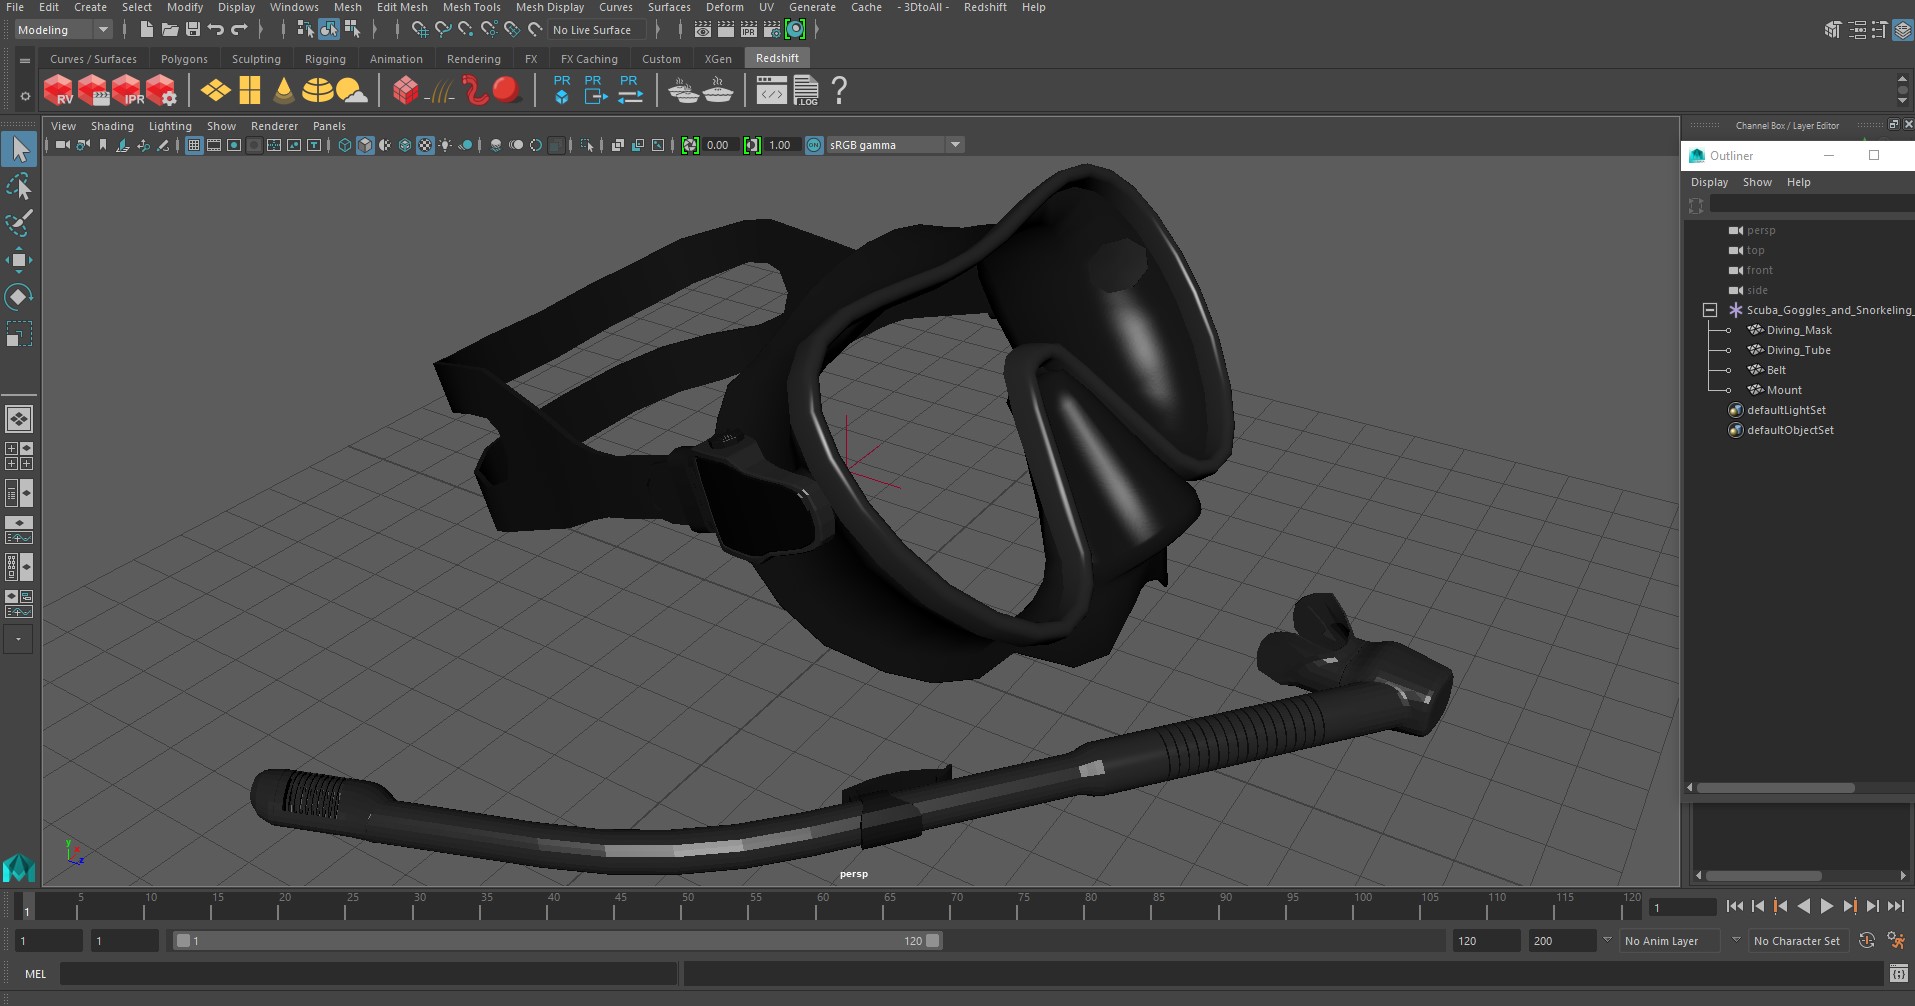Open the Redshift .LOG file icon
This screenshot has width=1915, height=1006.
tap(806, 91)
